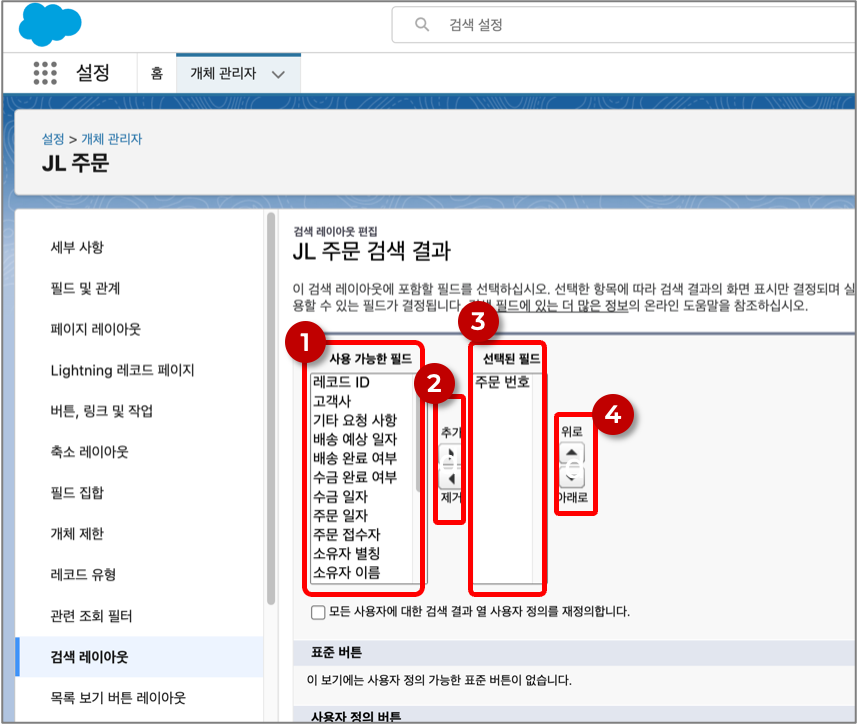Toggle 모든 사용자에 대한 검색 결과 checkbox

318,612
